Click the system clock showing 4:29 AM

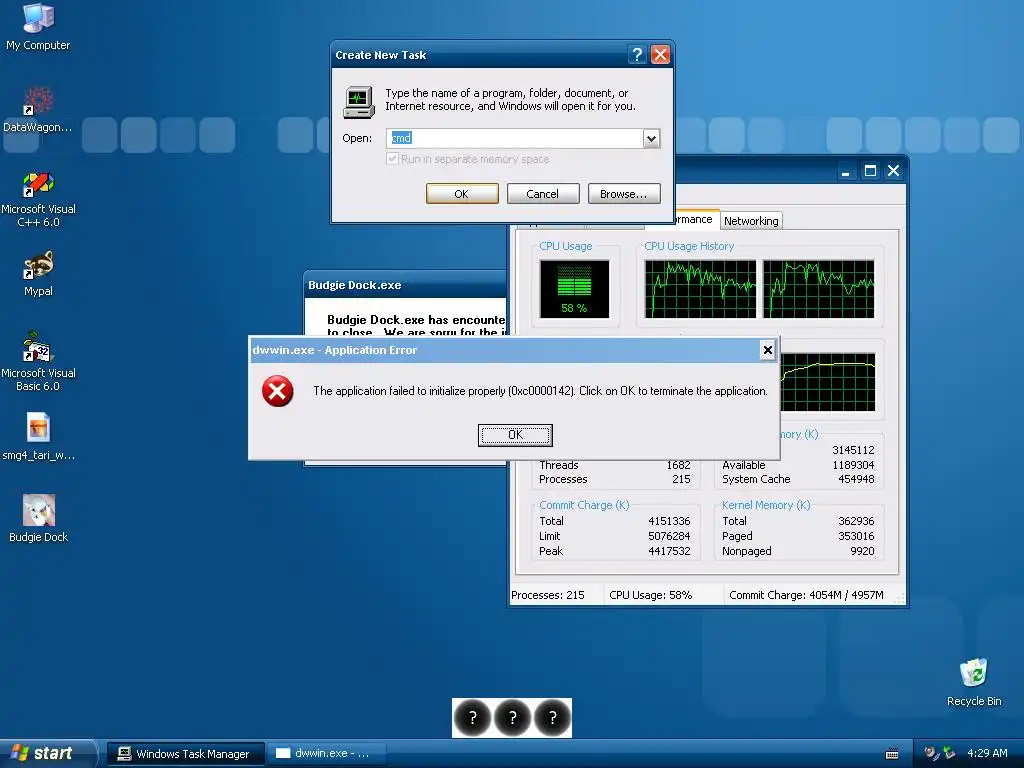987,753
